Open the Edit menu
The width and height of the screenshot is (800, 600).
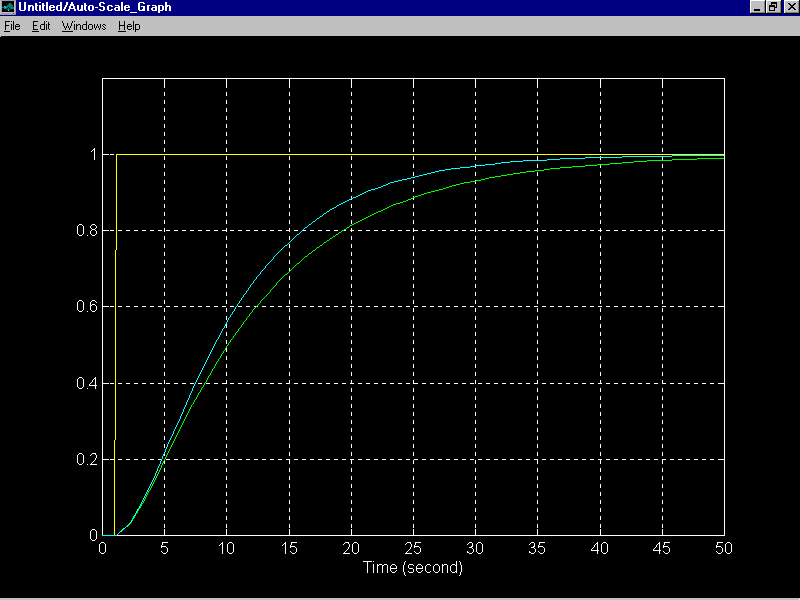tap(41, 26)
